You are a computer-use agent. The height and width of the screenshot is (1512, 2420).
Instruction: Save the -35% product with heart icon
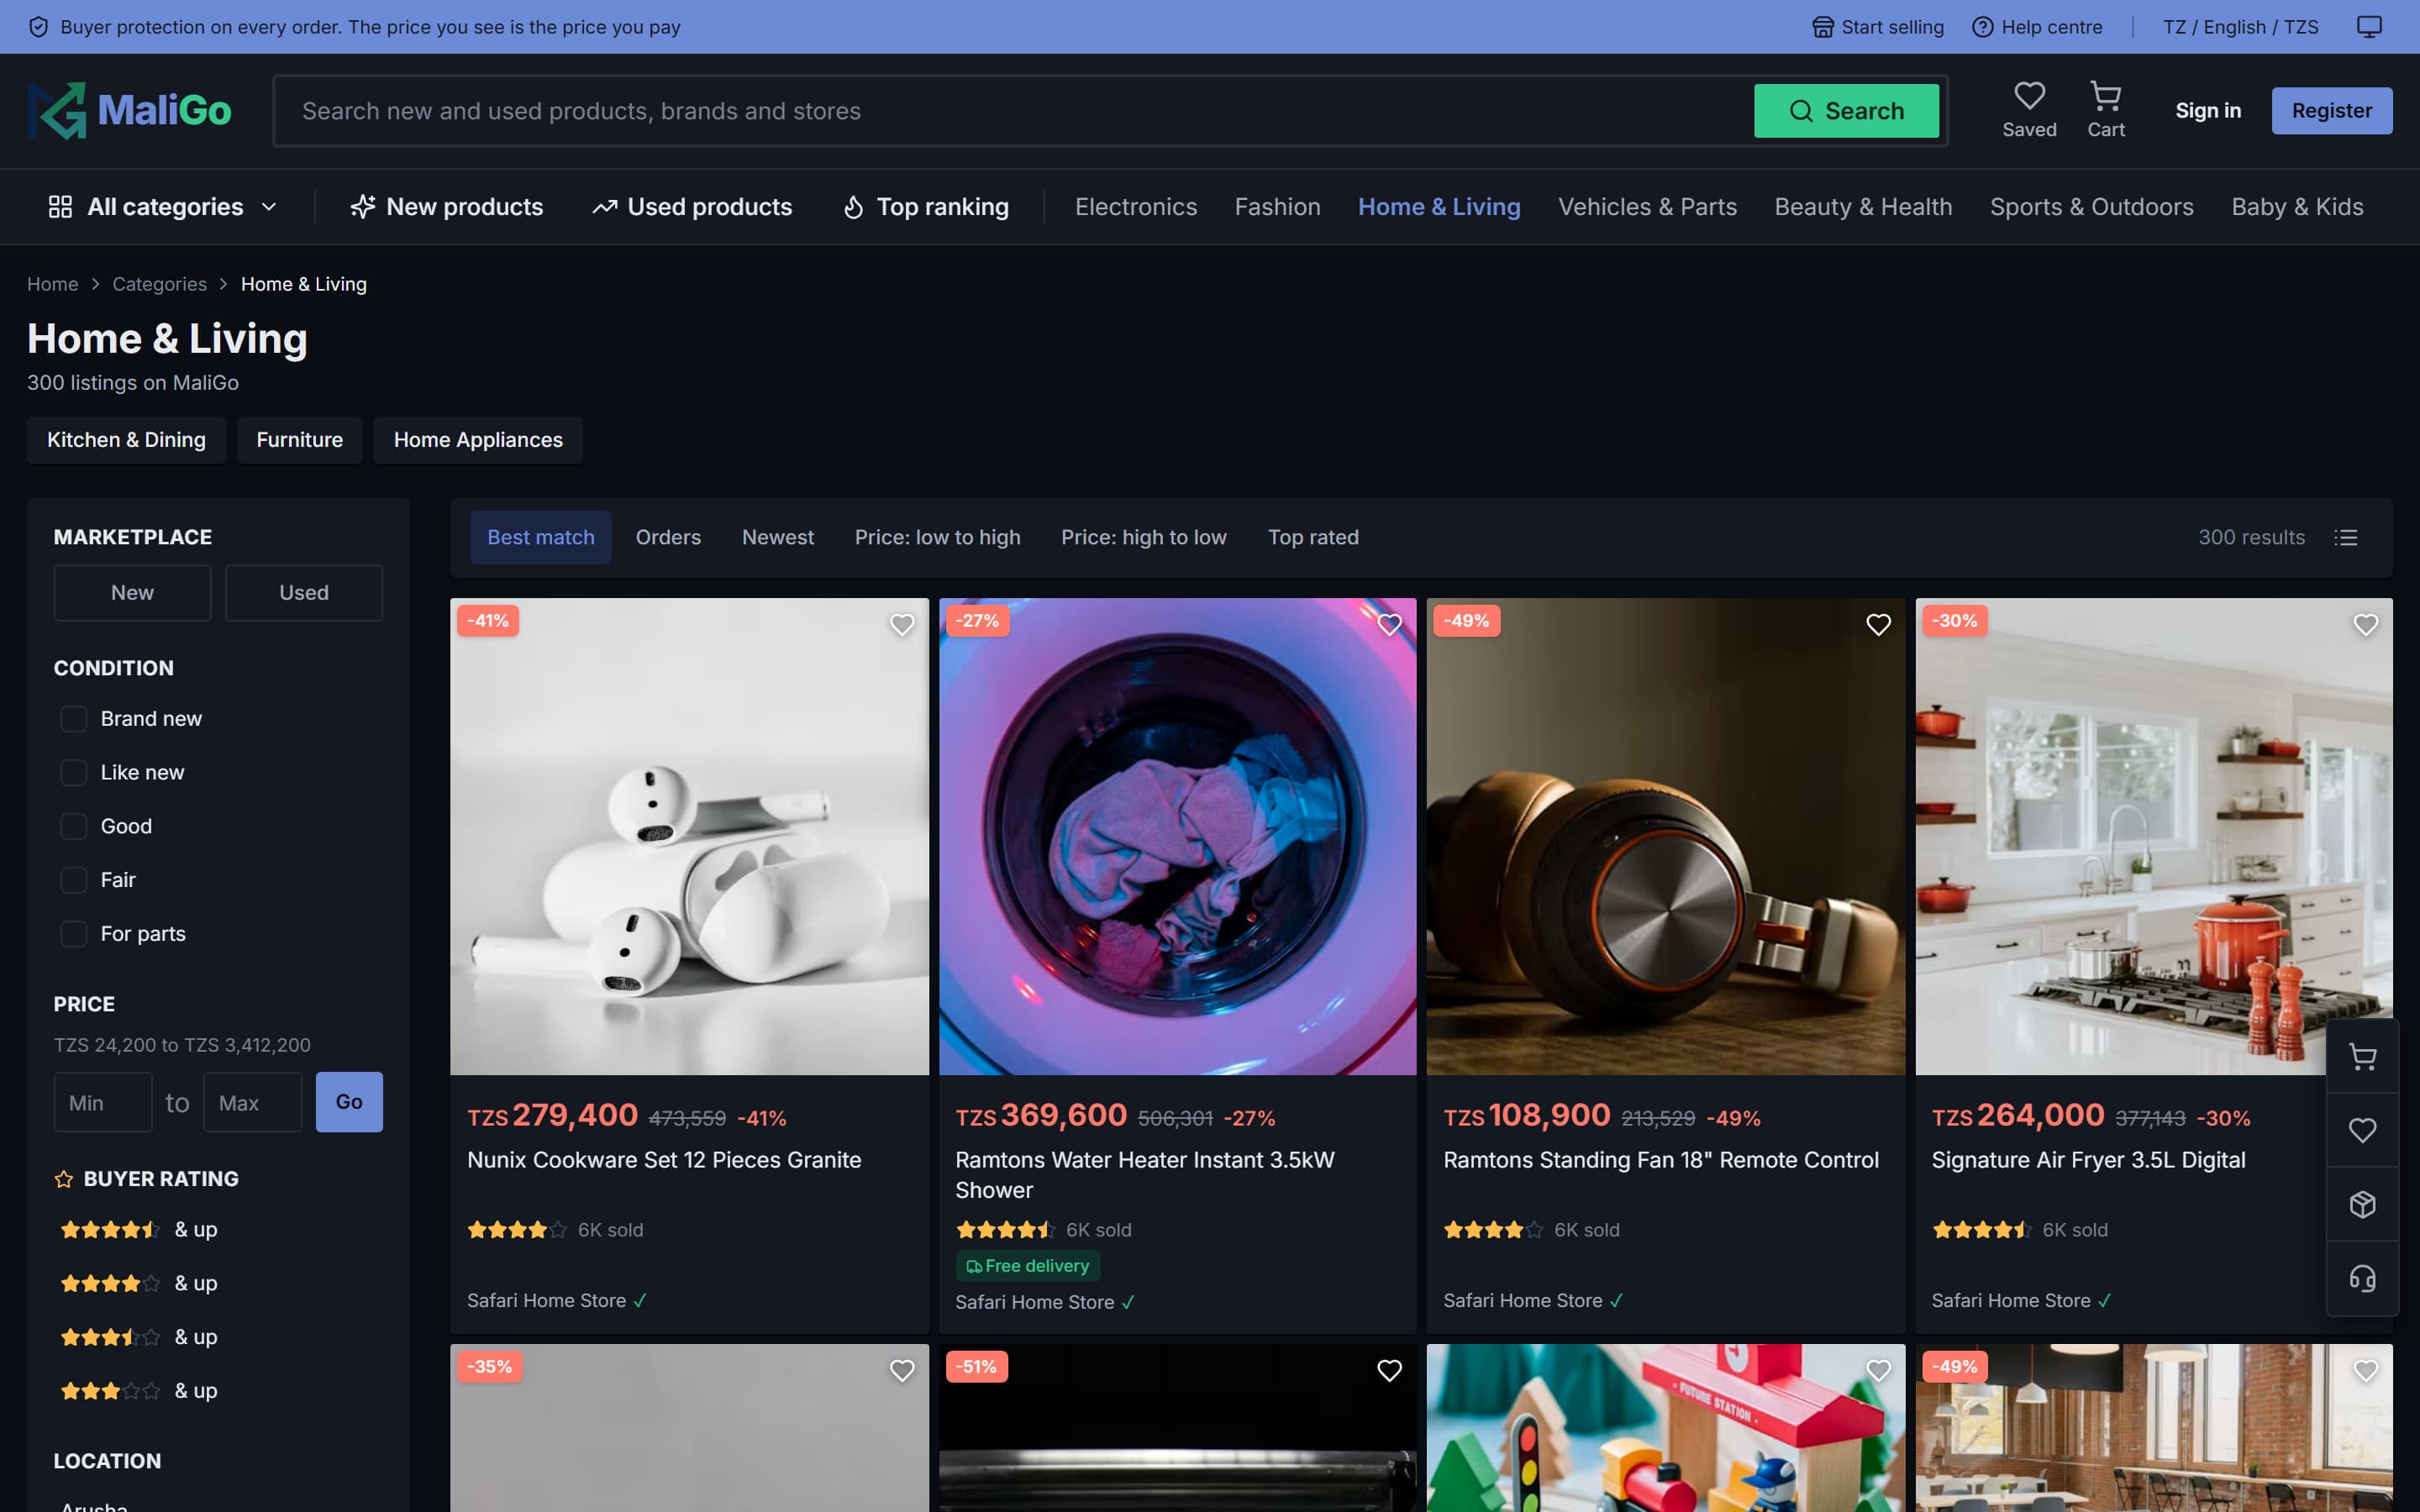tap(902, 1371)
